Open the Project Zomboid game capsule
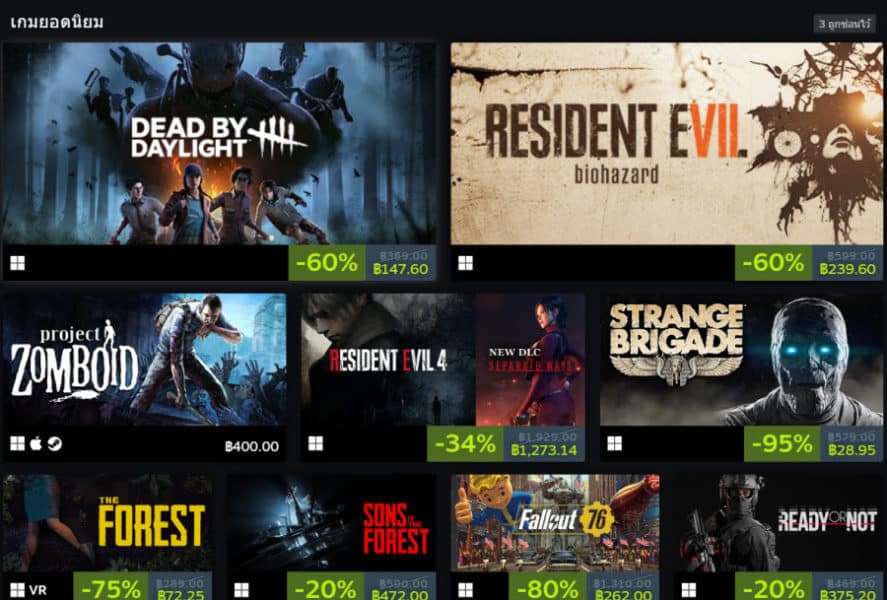 (x=145, y=359)
